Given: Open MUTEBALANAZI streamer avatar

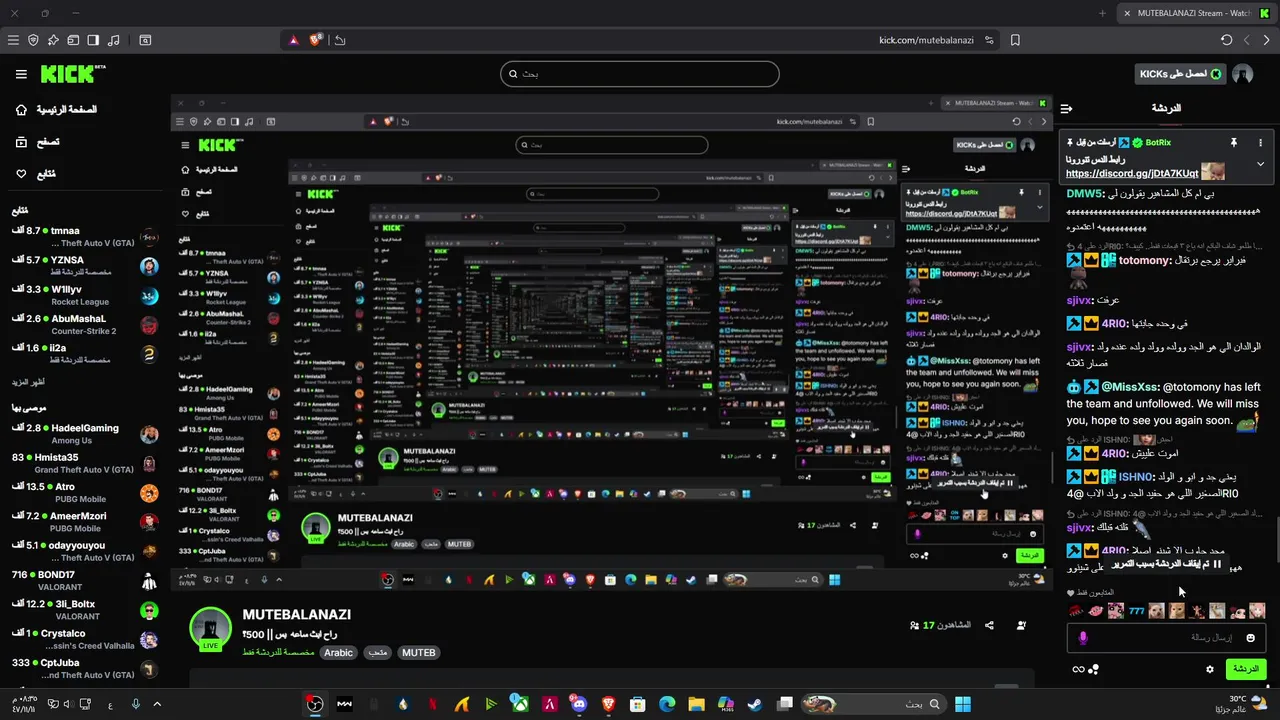Looking at the screenshot, I should tap(211, 628).
